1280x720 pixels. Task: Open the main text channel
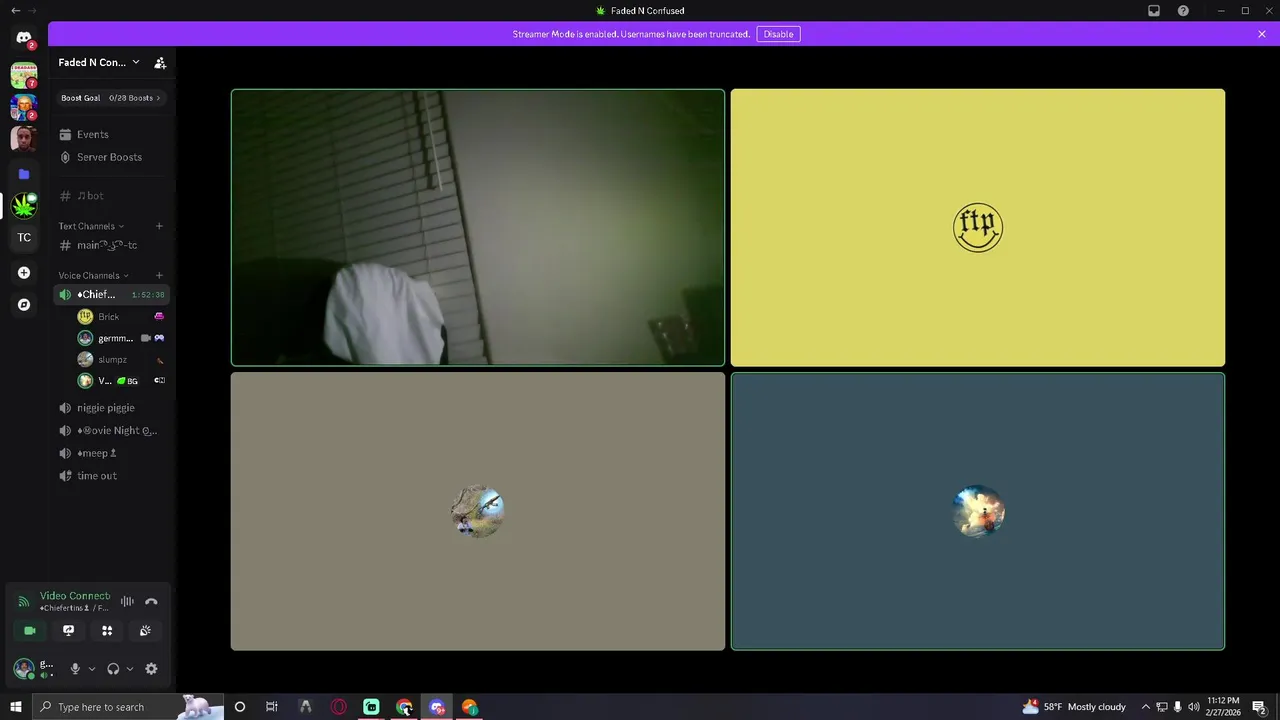tap(111, 245)
